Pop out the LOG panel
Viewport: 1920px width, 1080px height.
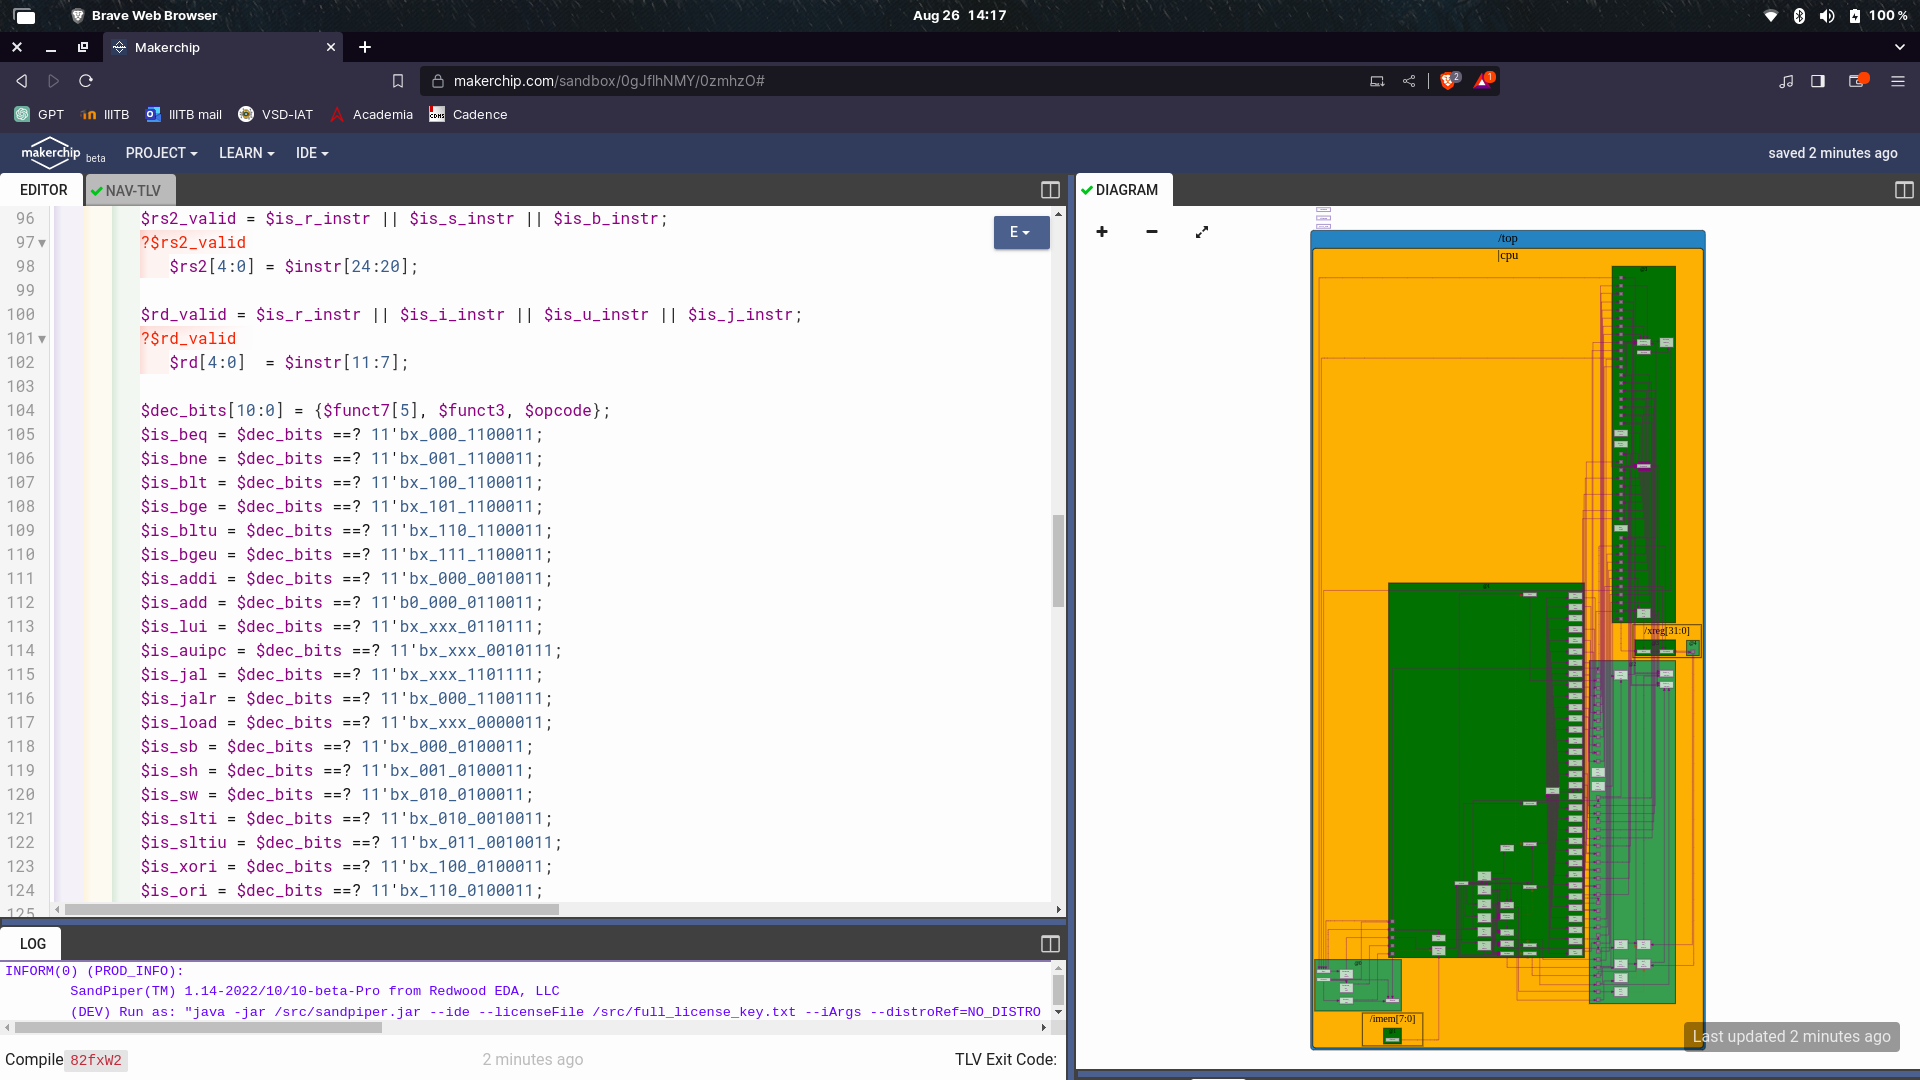[x=1050, y=943]
